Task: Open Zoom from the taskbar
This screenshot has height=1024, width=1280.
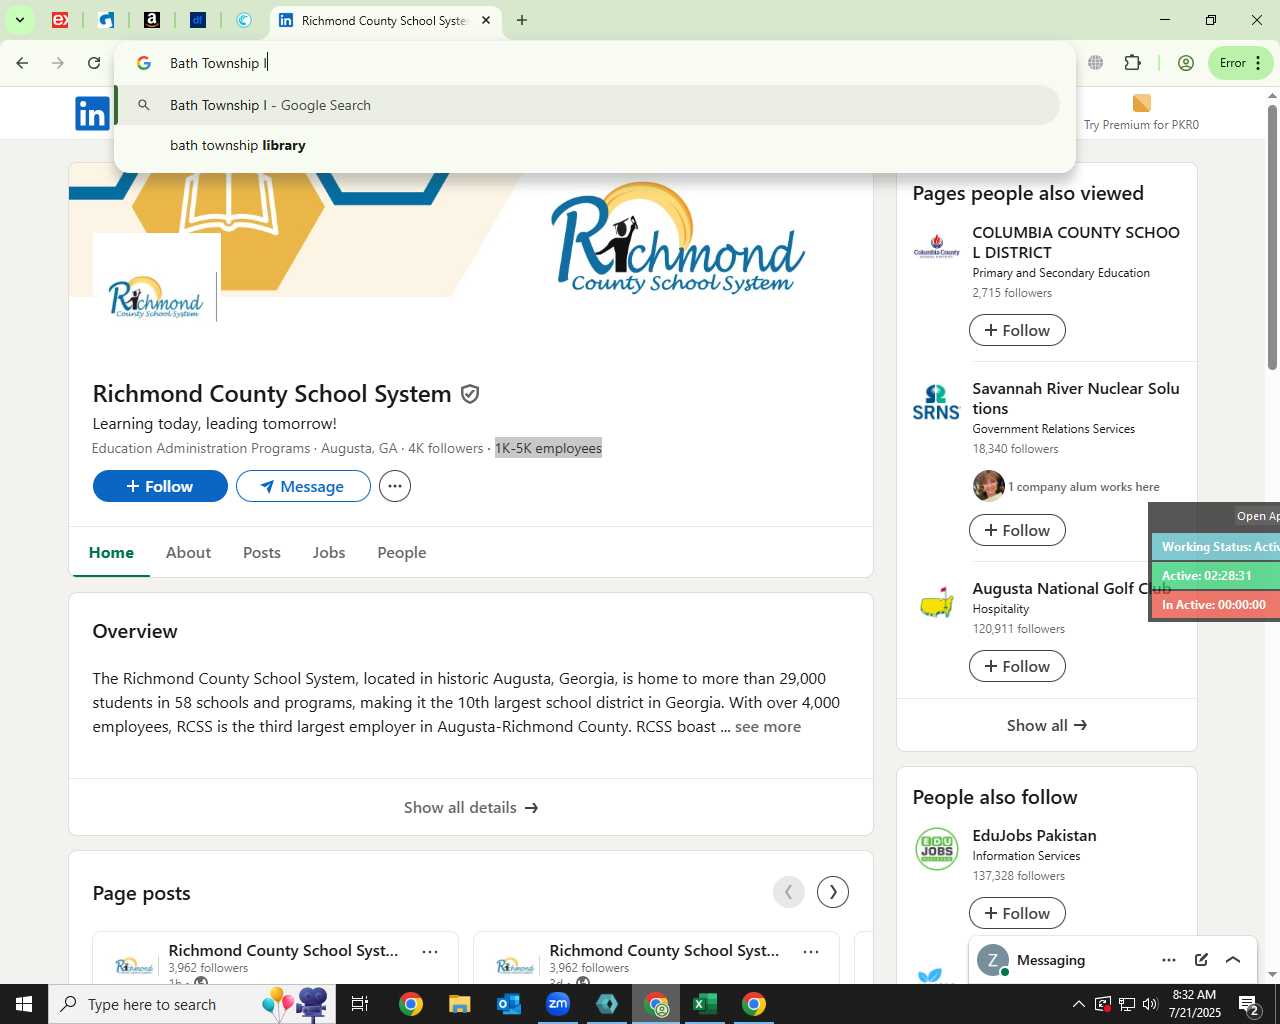Action: (x=558, y=1004)
